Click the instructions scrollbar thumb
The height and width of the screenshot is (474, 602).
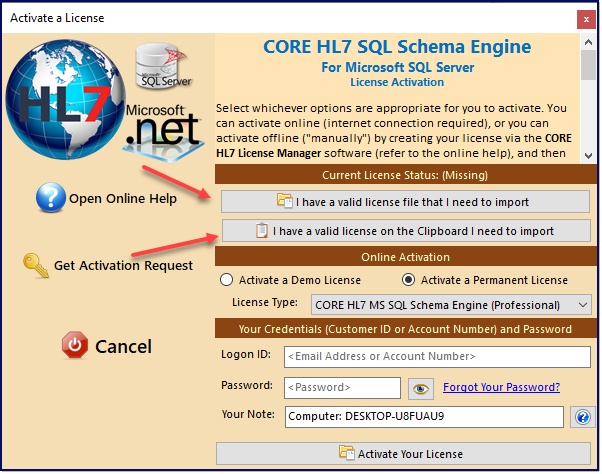click(588, 65)
